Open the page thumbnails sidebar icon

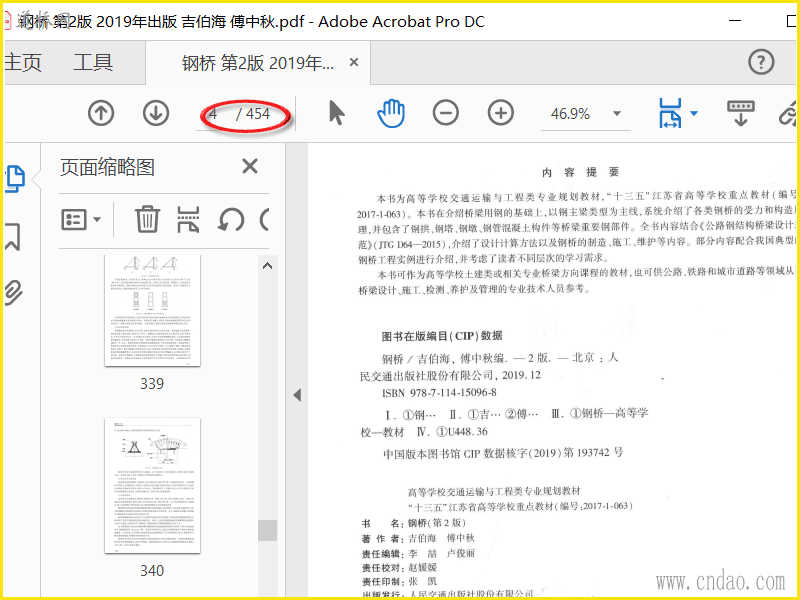14,179
